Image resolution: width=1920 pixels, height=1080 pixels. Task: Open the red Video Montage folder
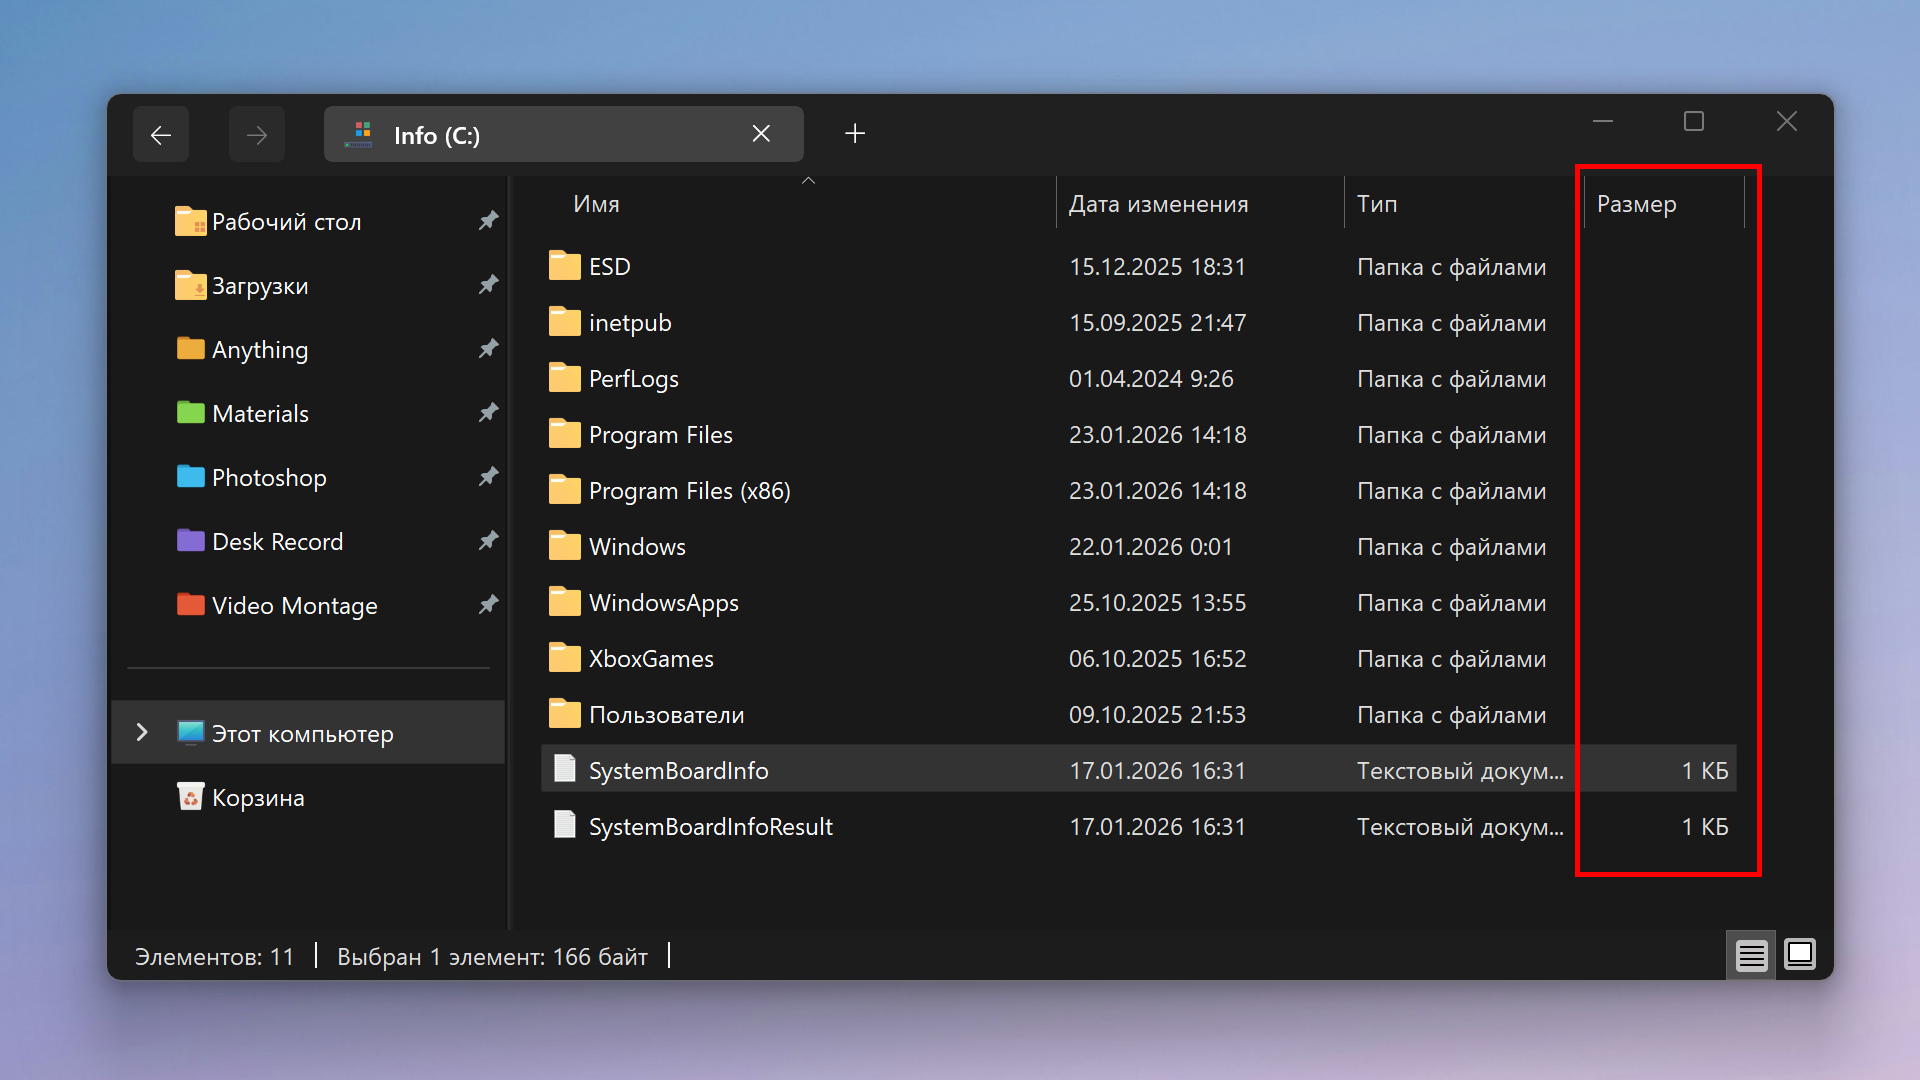coord(294,606)
